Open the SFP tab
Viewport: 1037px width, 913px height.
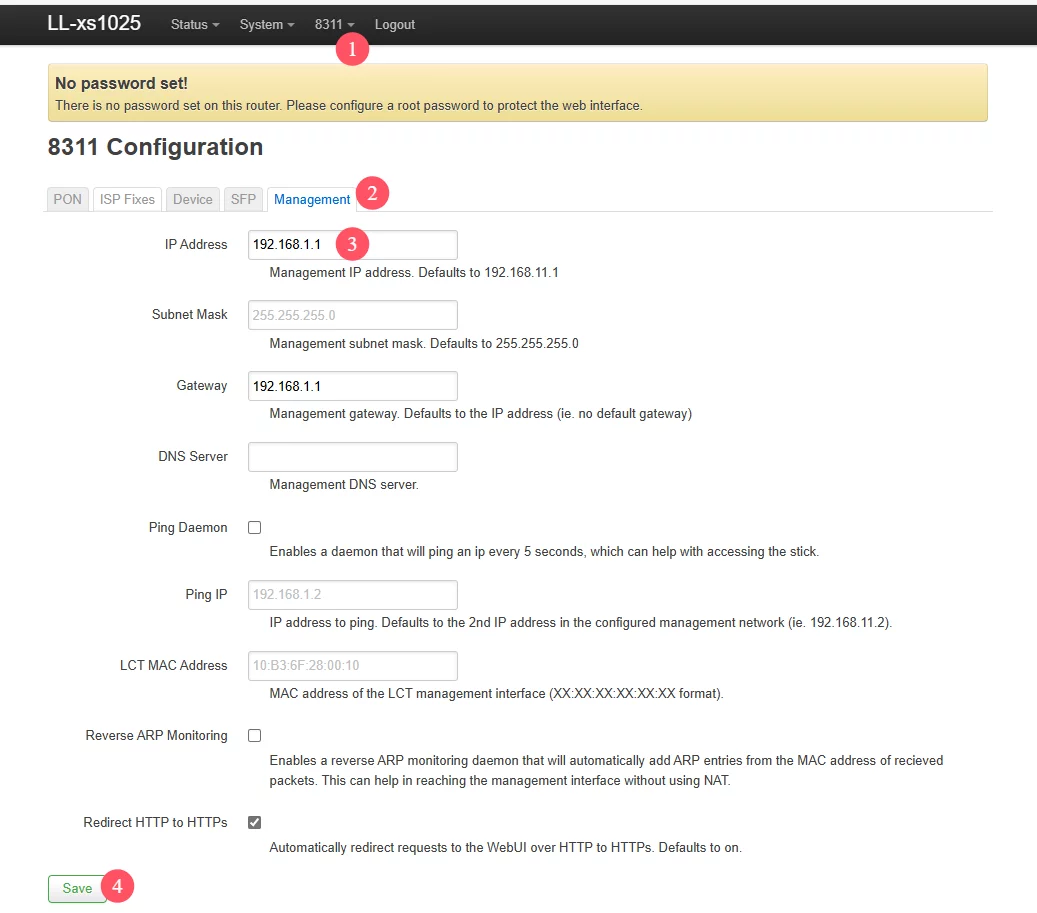[x=243, y=199]
